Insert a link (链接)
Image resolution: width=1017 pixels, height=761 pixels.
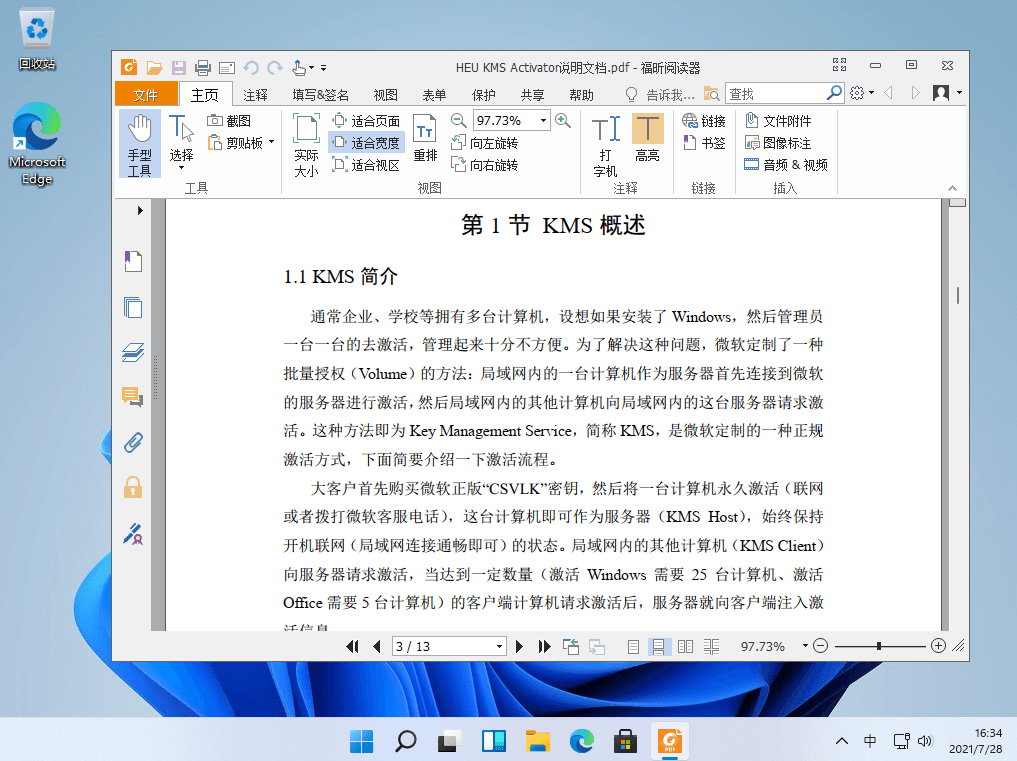point(704,121)
